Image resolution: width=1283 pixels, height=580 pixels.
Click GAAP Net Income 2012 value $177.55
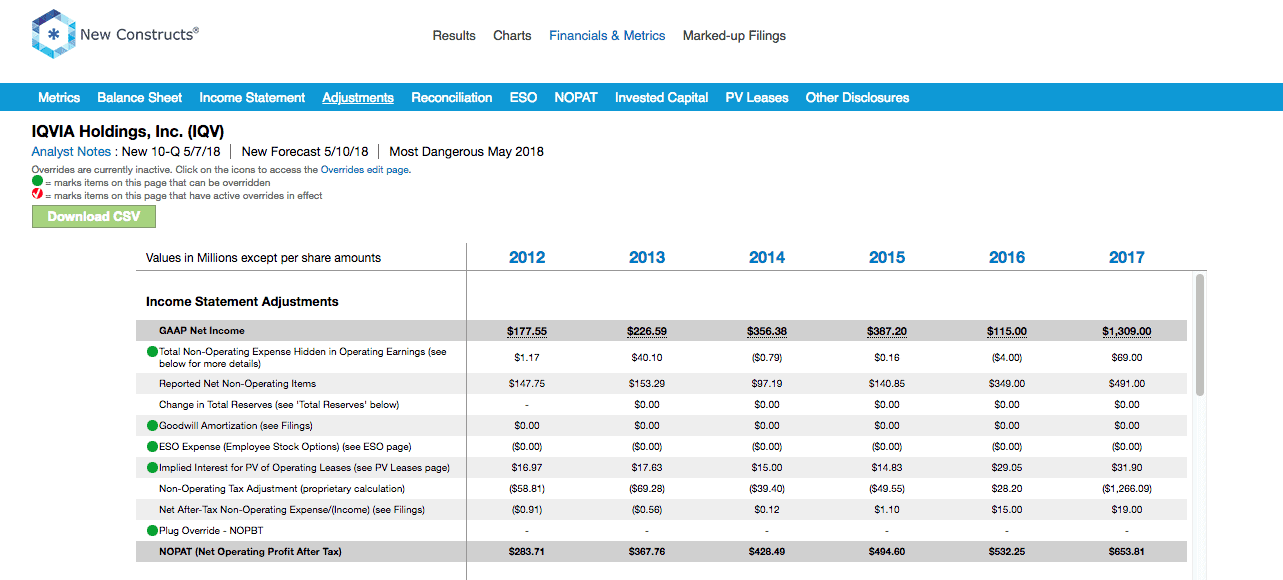coord(527,331)
